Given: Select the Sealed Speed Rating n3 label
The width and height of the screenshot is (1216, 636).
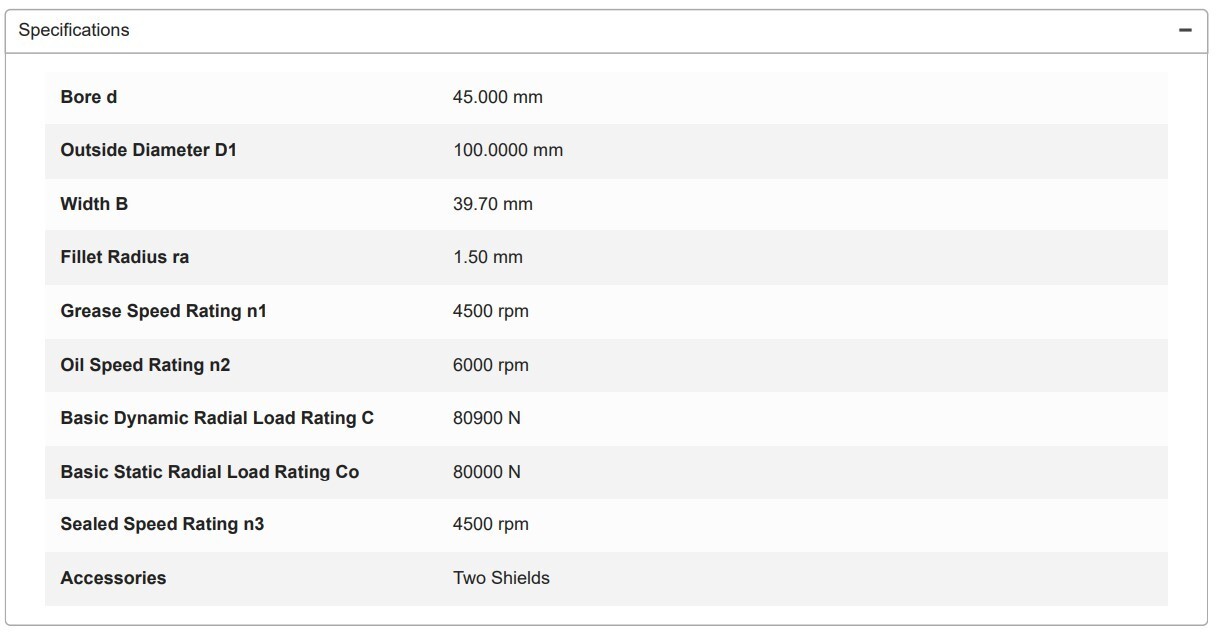Looking at the screenshot, I should click(162, 524).
